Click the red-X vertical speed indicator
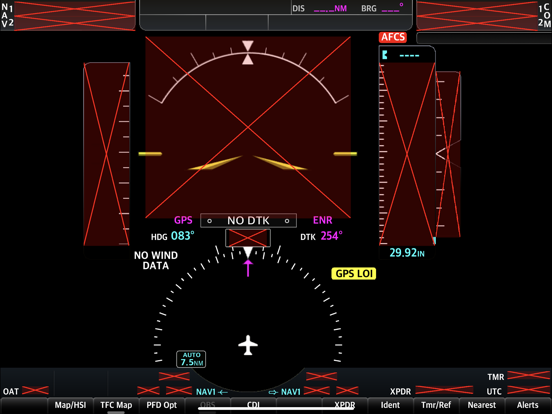Image resolution: width=552 pixels, height=414 pixels. point(448,154)
